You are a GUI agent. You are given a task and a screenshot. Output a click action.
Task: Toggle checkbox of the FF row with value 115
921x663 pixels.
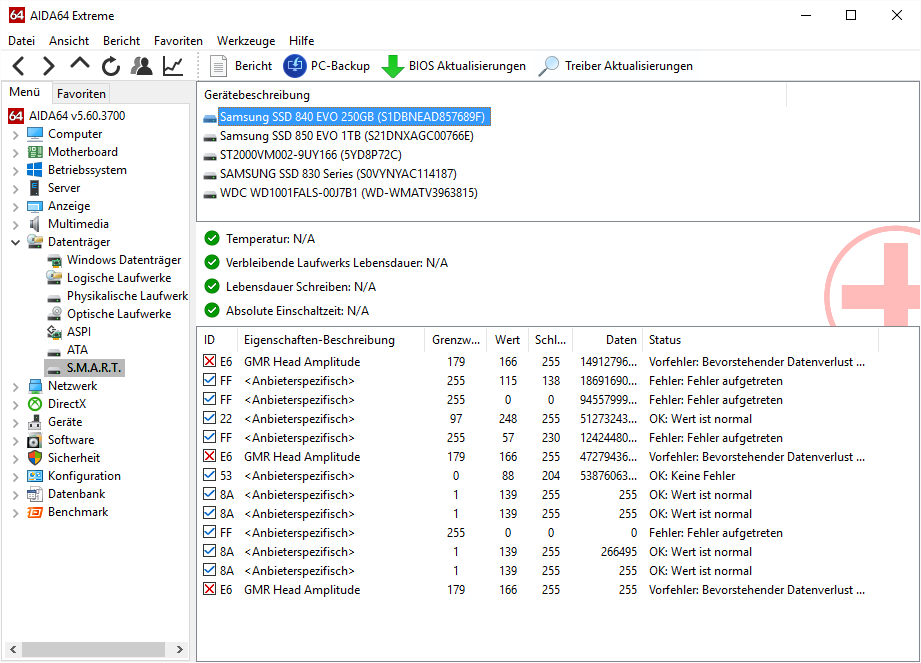click(209, 380)
